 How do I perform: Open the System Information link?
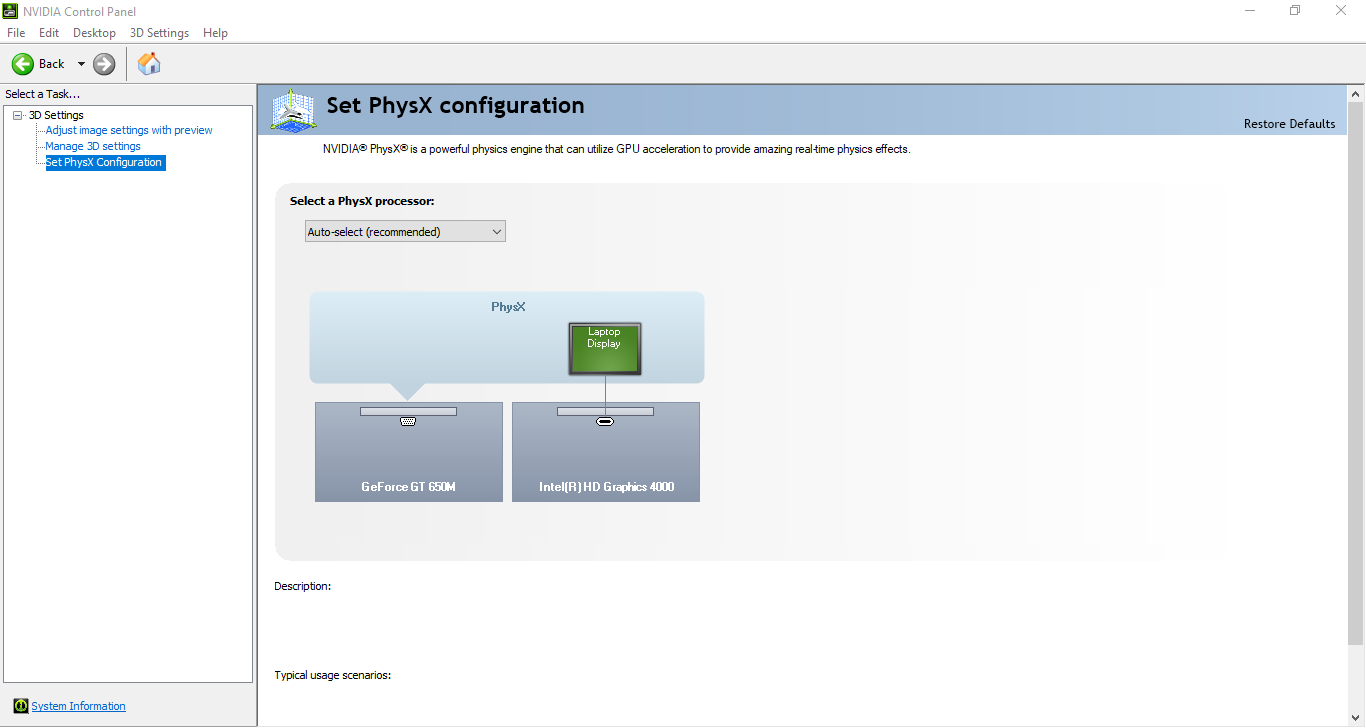79,706
